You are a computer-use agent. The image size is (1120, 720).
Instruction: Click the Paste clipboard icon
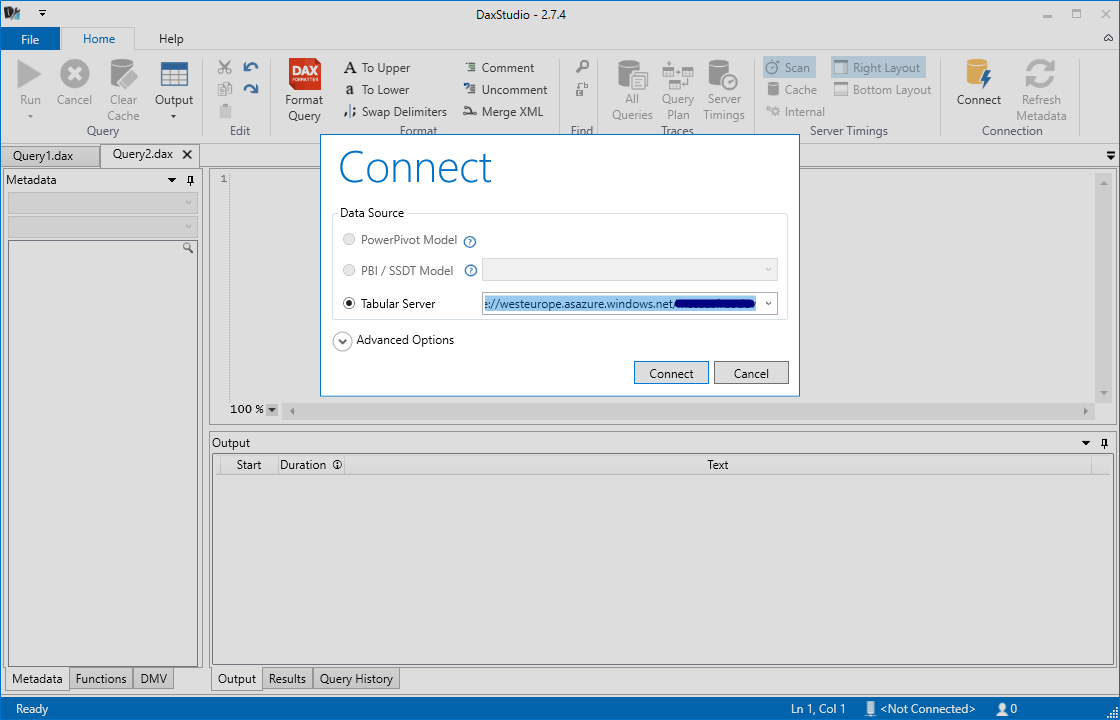point(225,111)
